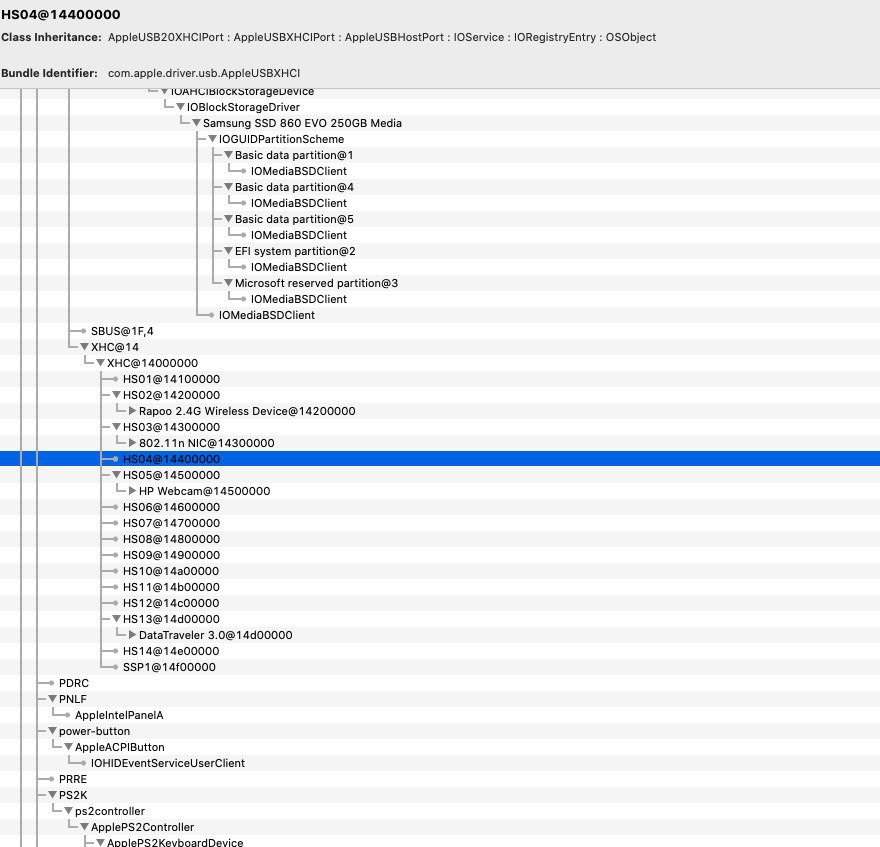Collapse Basic data partition@1
This screenshot has height=847, width=880.
(x=228, y=154)
